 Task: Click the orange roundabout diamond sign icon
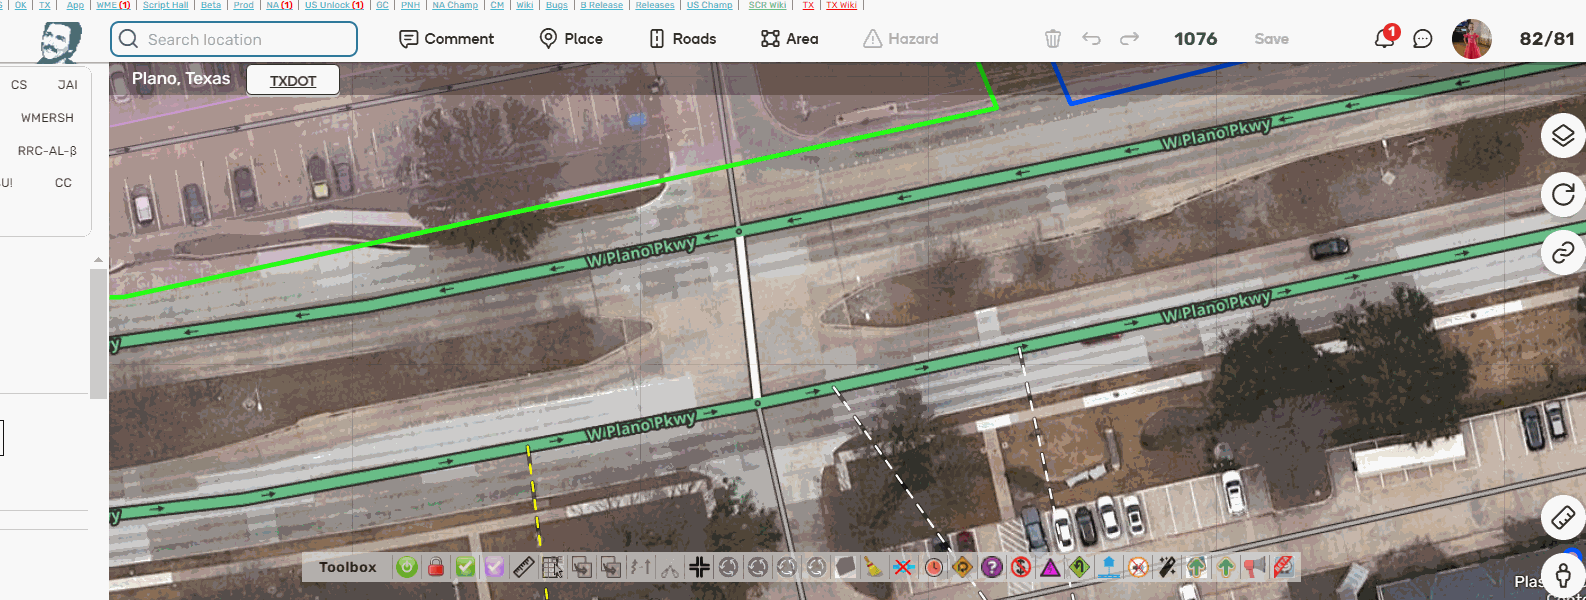[x=962, y=567]
